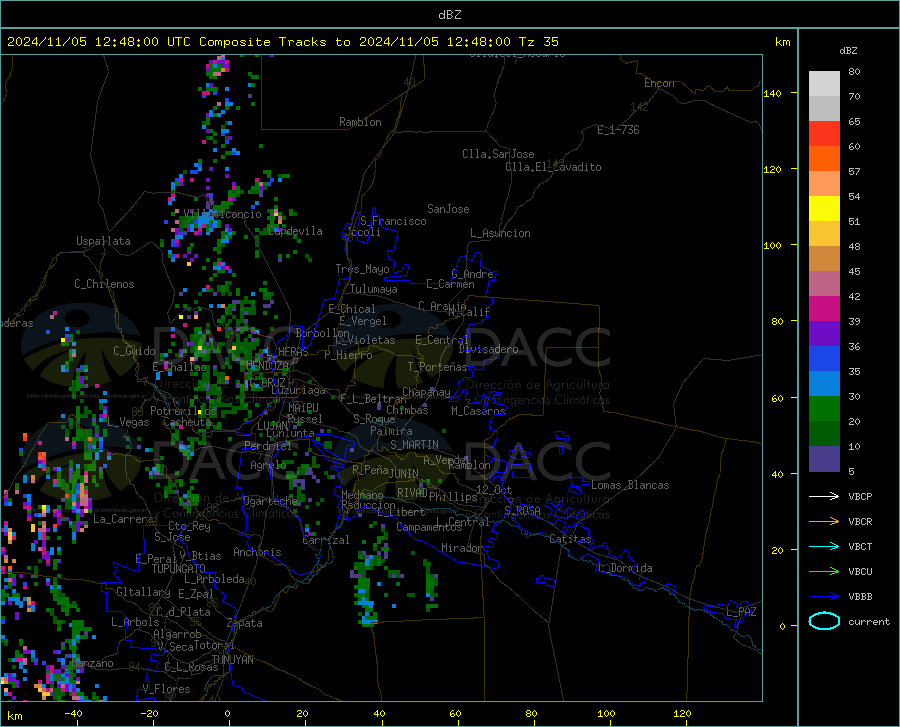The height and width of the screenshot is (727, 900).
Task: Click the 'VBCP' legend label
Action: (860, 496)
